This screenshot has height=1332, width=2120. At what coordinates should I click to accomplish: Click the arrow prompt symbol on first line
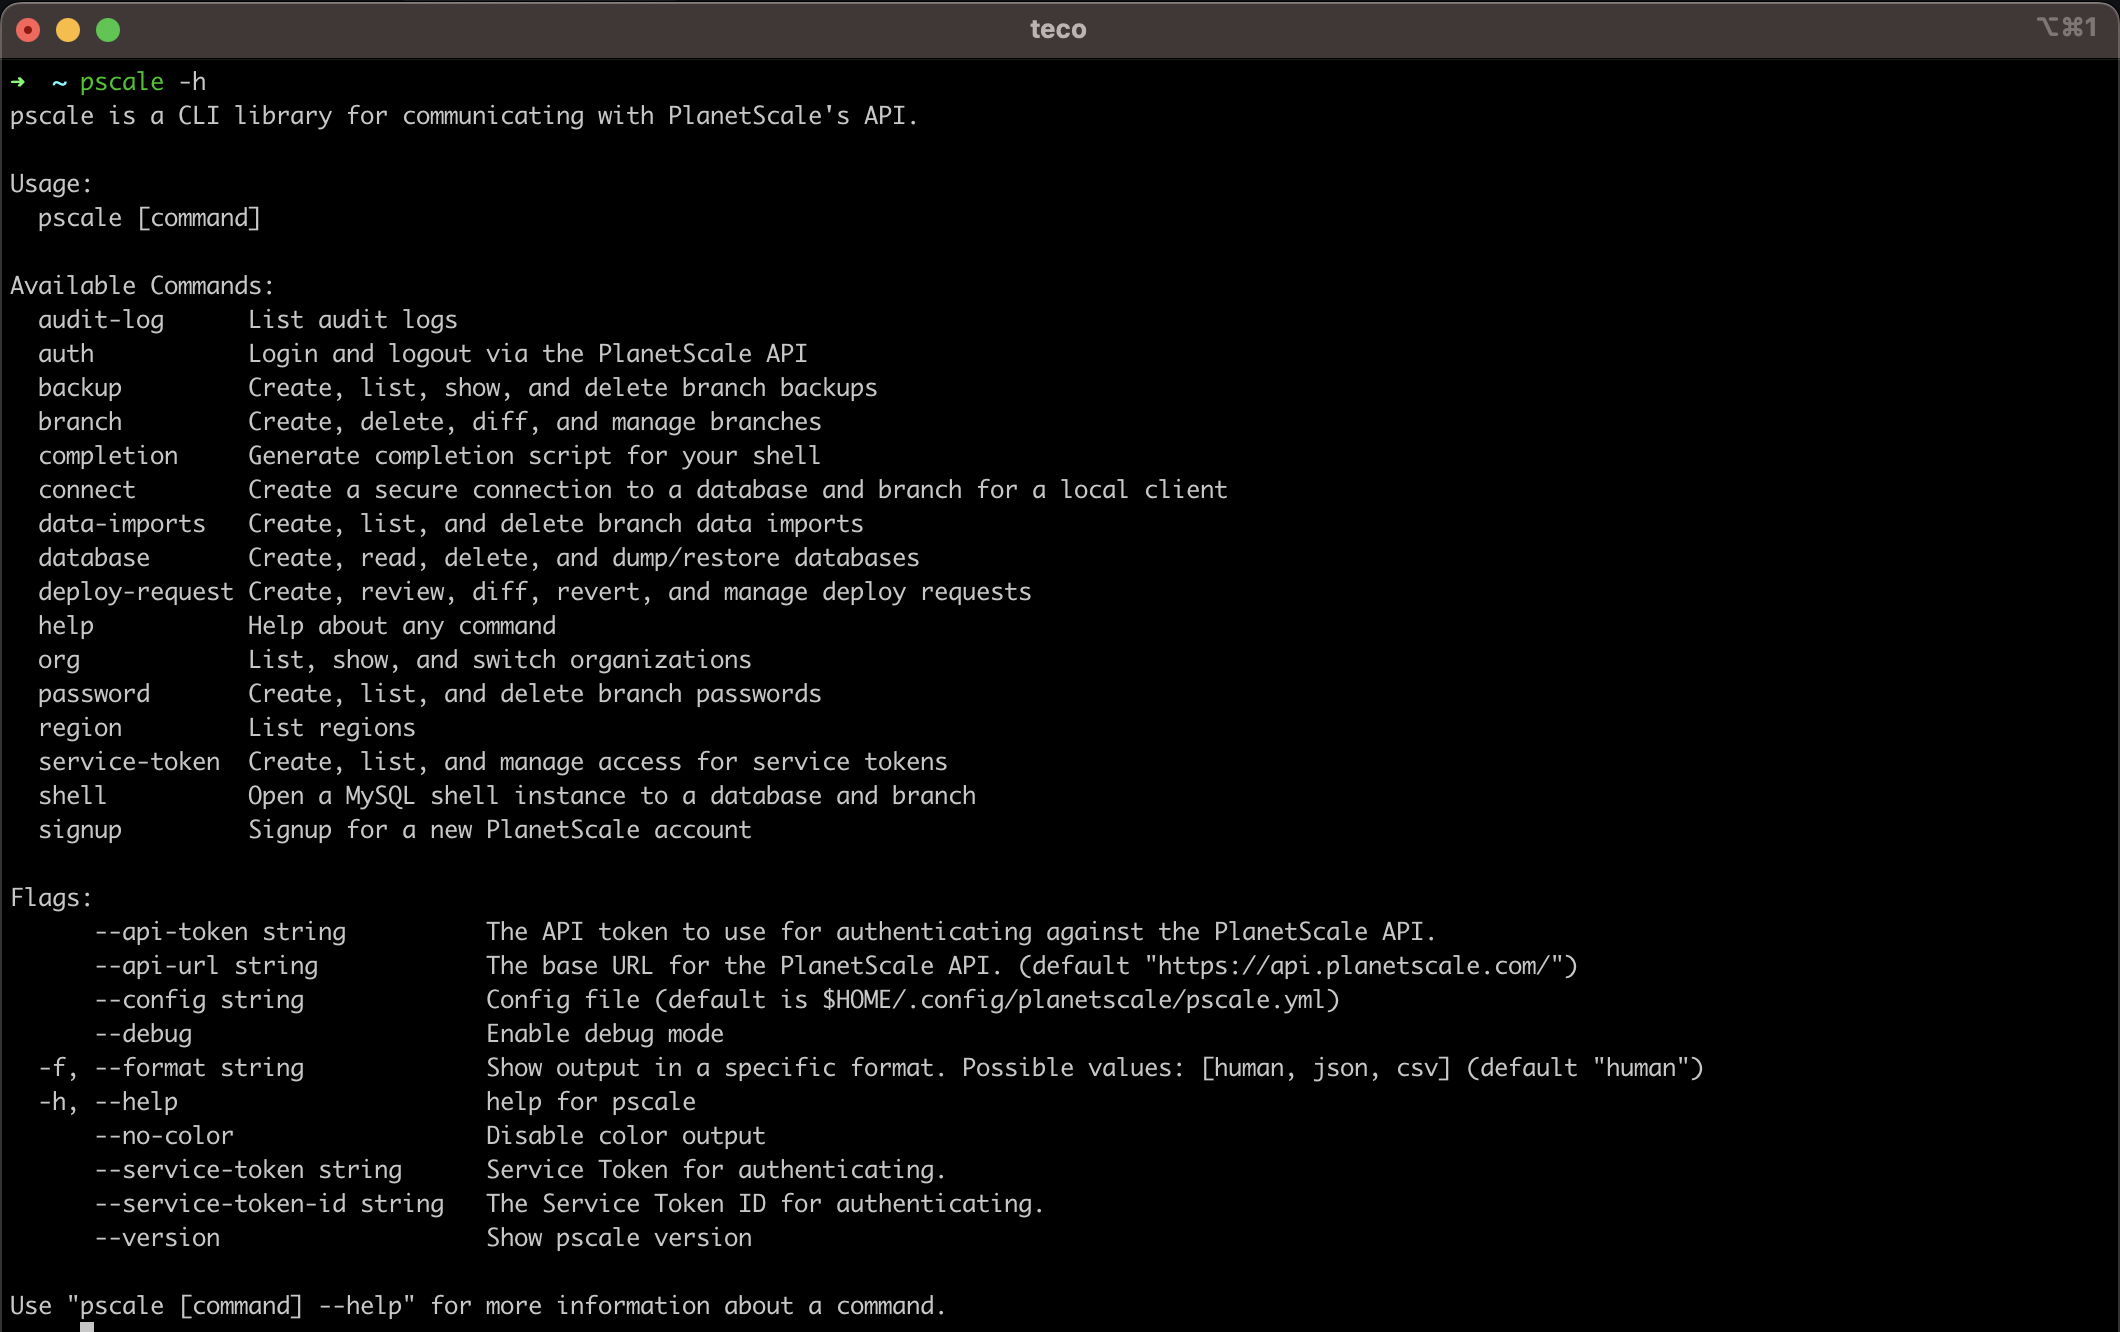coord(17,81)
